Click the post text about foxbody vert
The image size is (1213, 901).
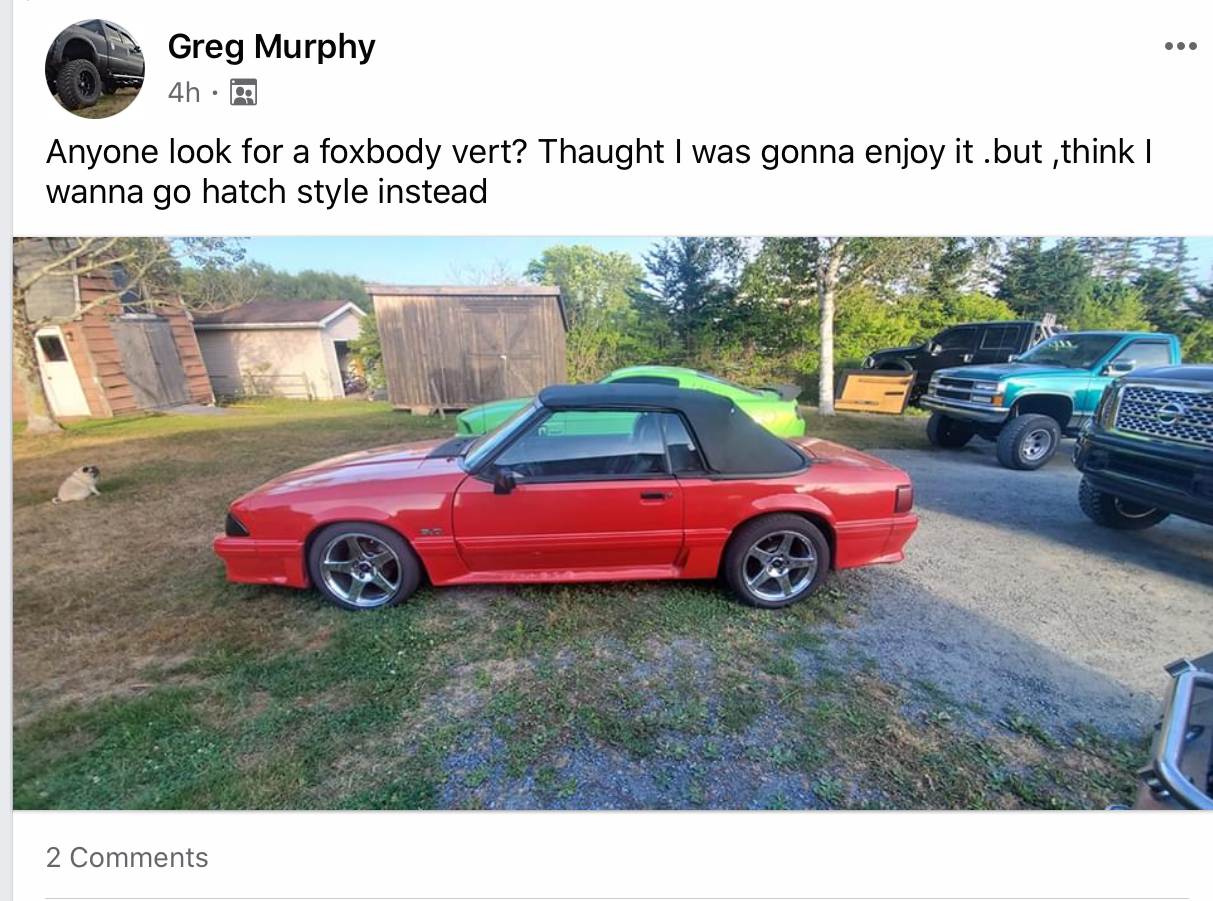click(x=600, y=171)
